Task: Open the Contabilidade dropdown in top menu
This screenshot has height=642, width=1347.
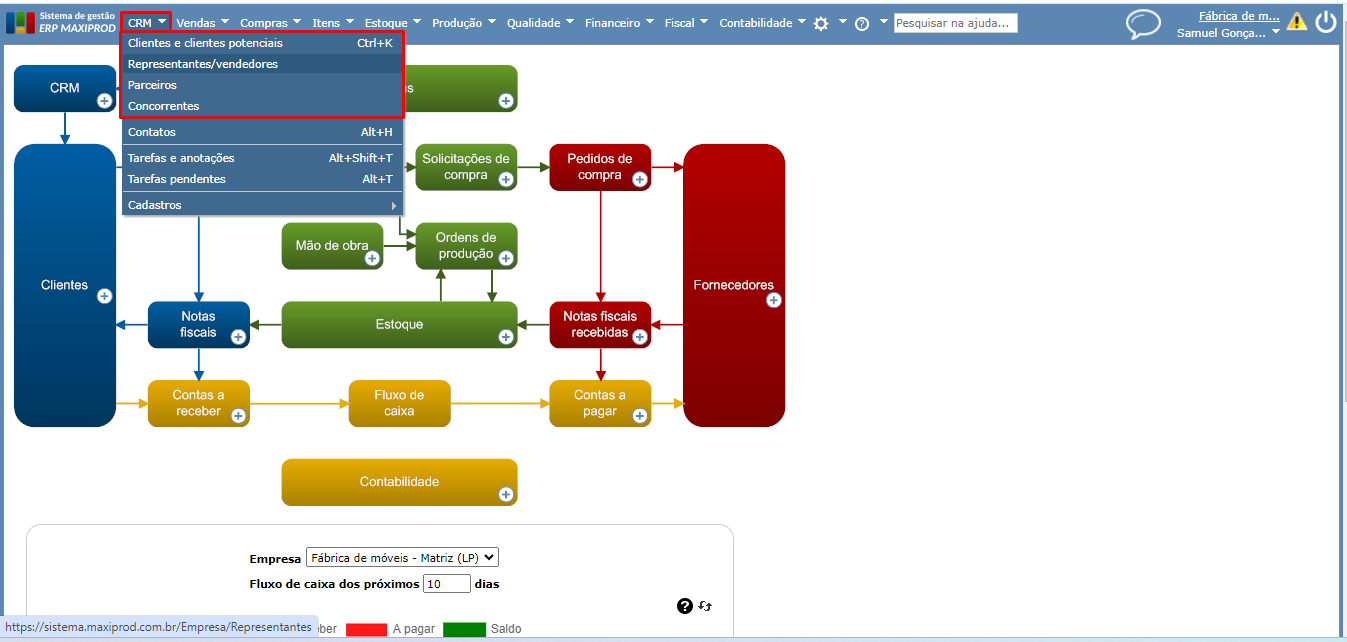Action: [x=763, y=23]
